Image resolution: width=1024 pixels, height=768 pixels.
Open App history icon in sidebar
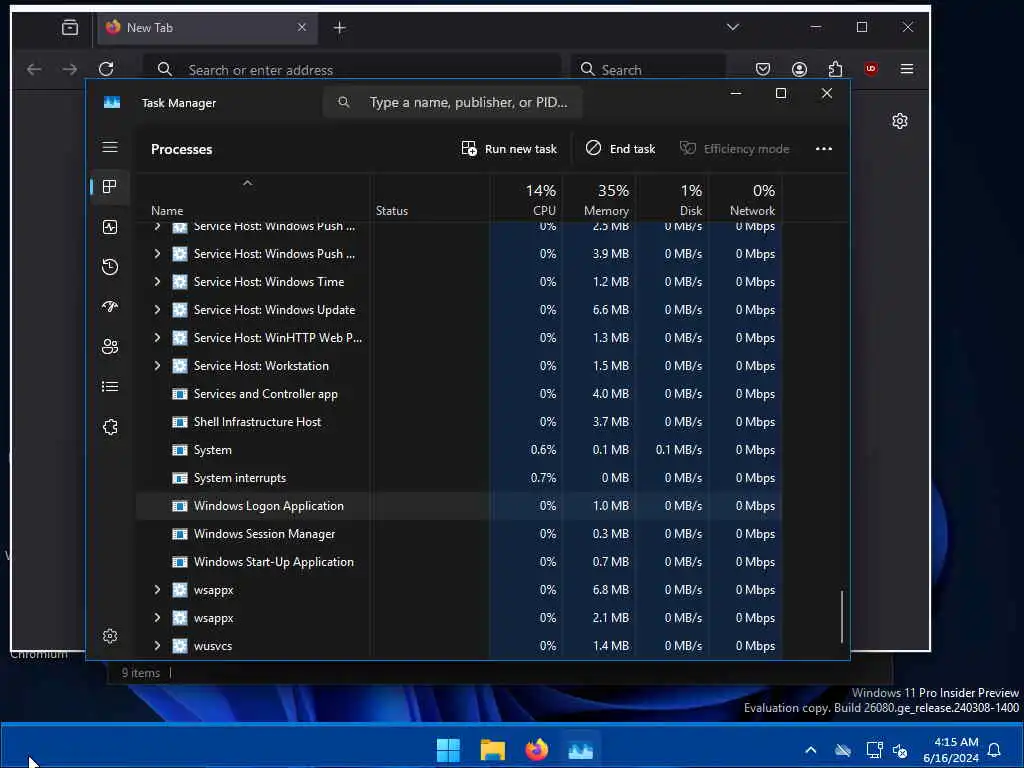[x=110, y=266]
